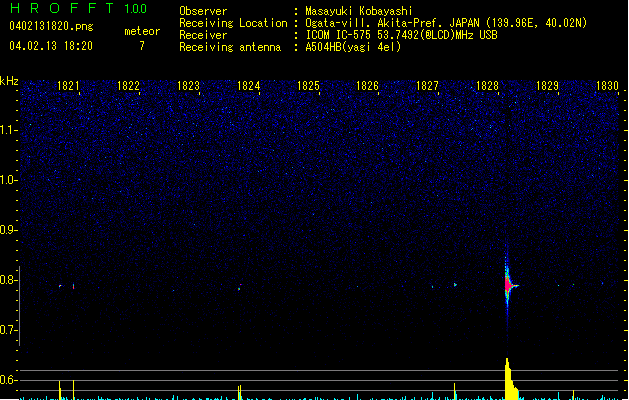
Task: Click the 1.0 kHz axis label
Action: 8,180
